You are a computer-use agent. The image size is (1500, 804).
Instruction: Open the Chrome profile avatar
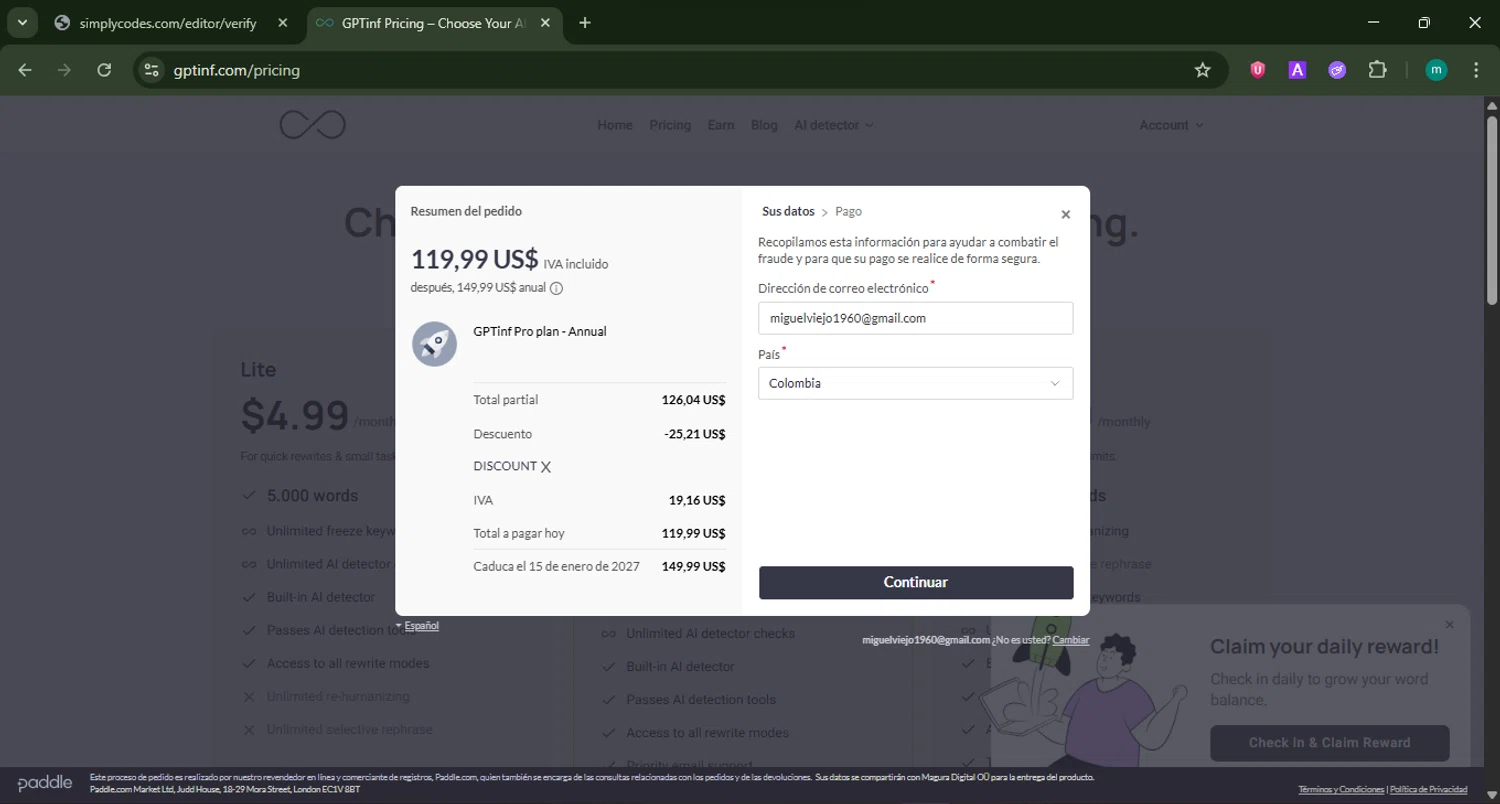coord(1436,70)
